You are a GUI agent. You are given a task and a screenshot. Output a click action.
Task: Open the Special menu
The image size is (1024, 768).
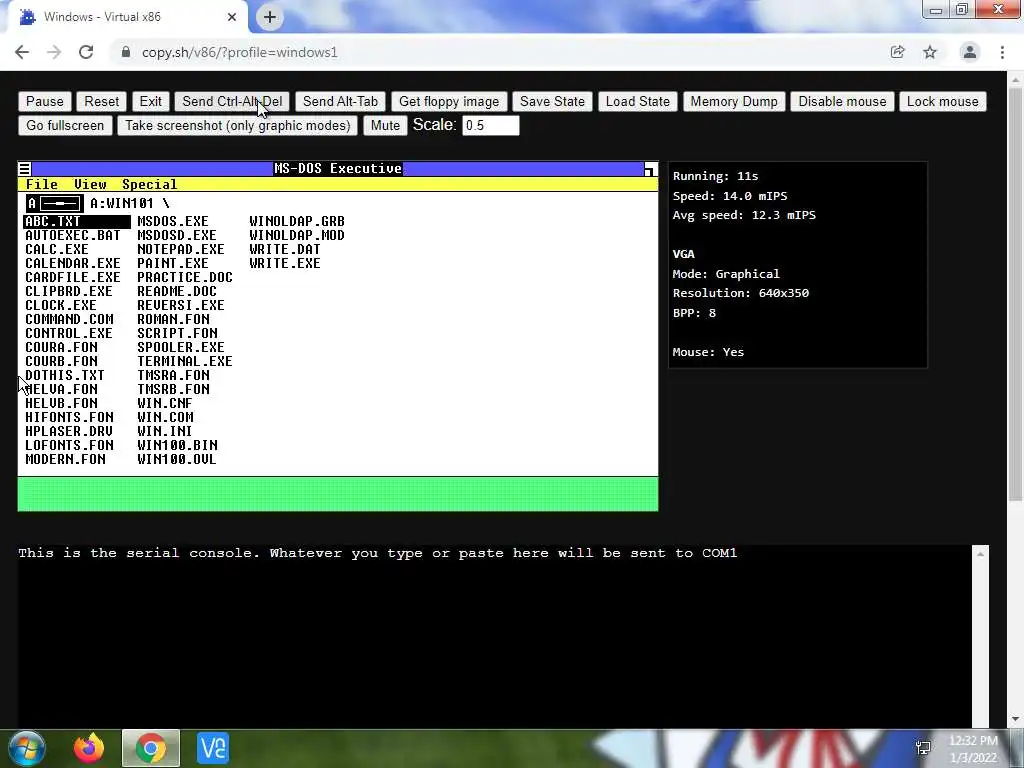point(150,185)
